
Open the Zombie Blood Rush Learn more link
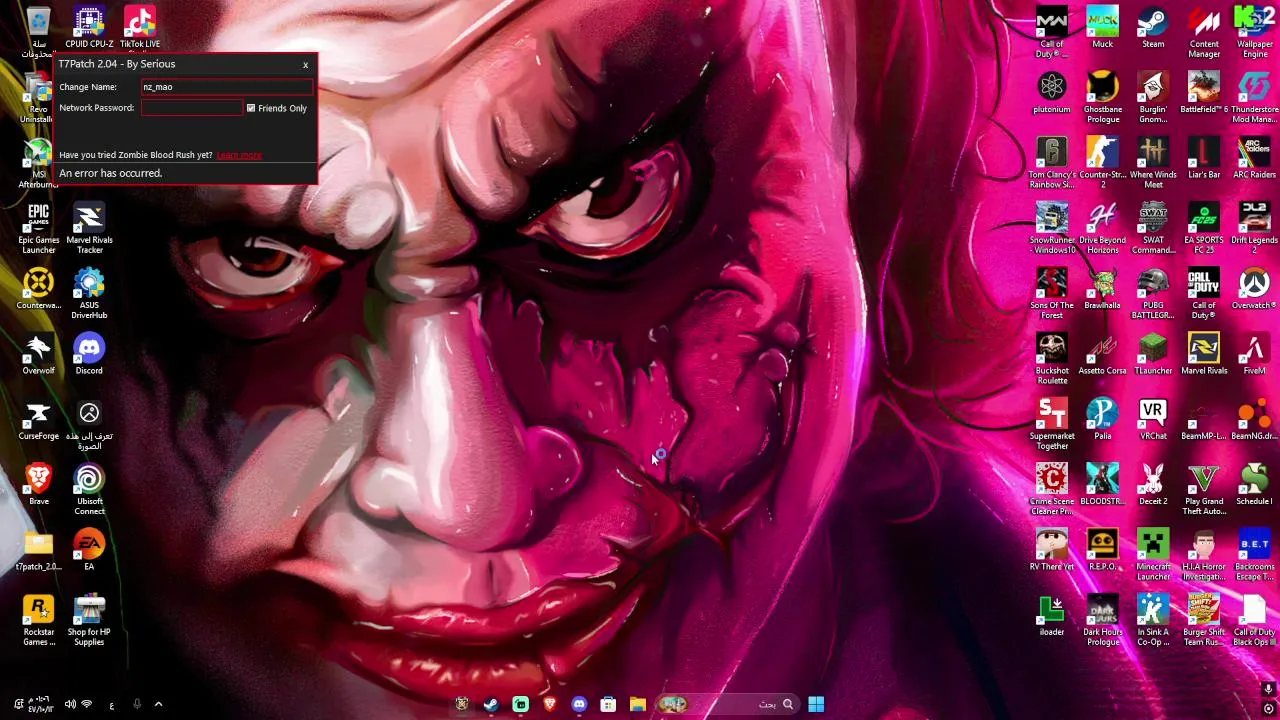click(x=239, y=155)
